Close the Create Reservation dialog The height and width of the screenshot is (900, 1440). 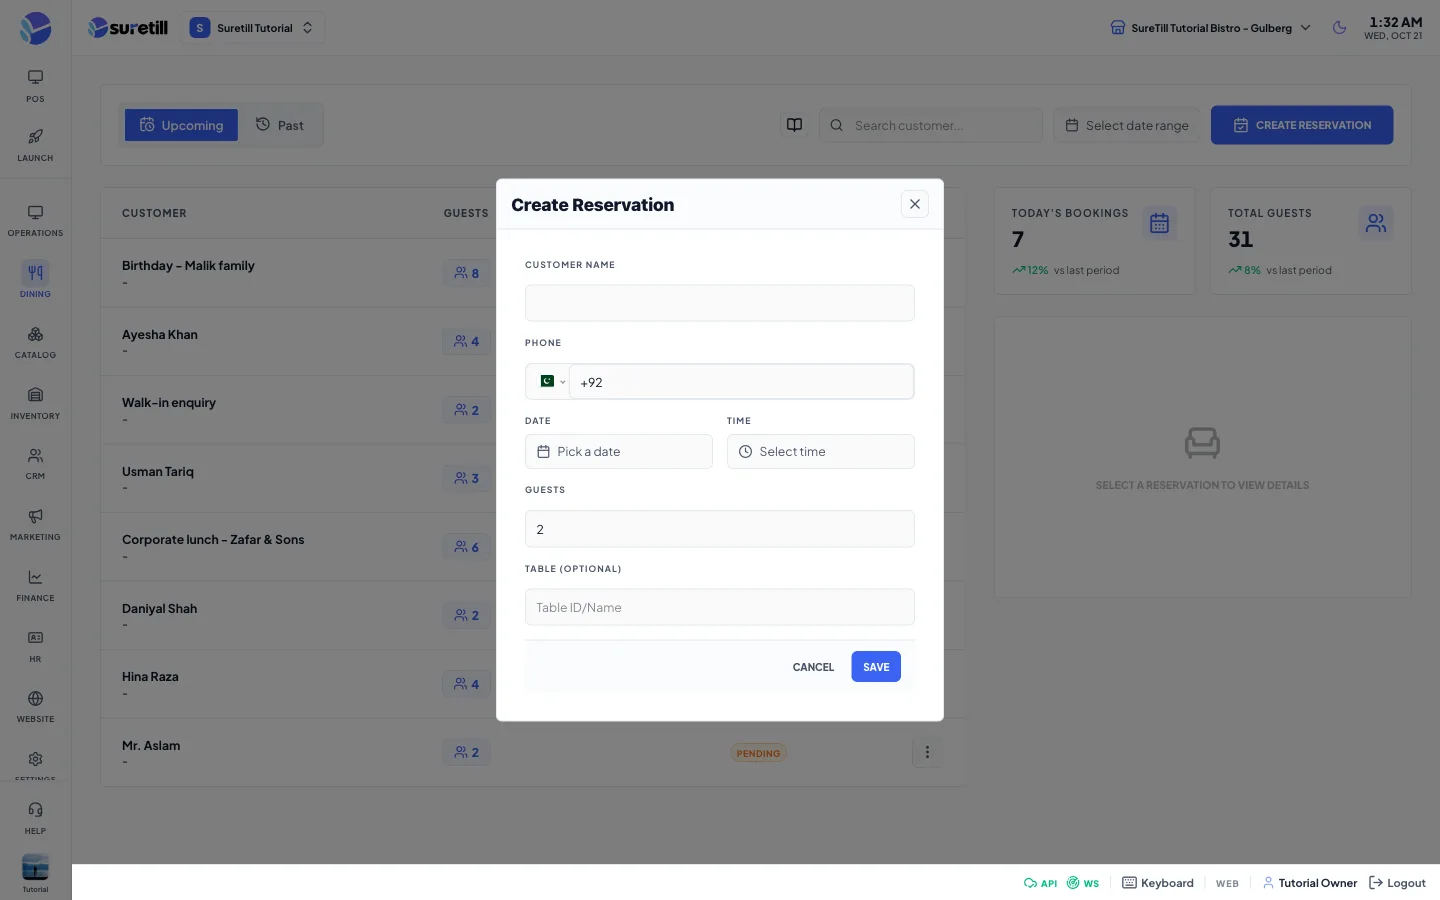point(915,204)
